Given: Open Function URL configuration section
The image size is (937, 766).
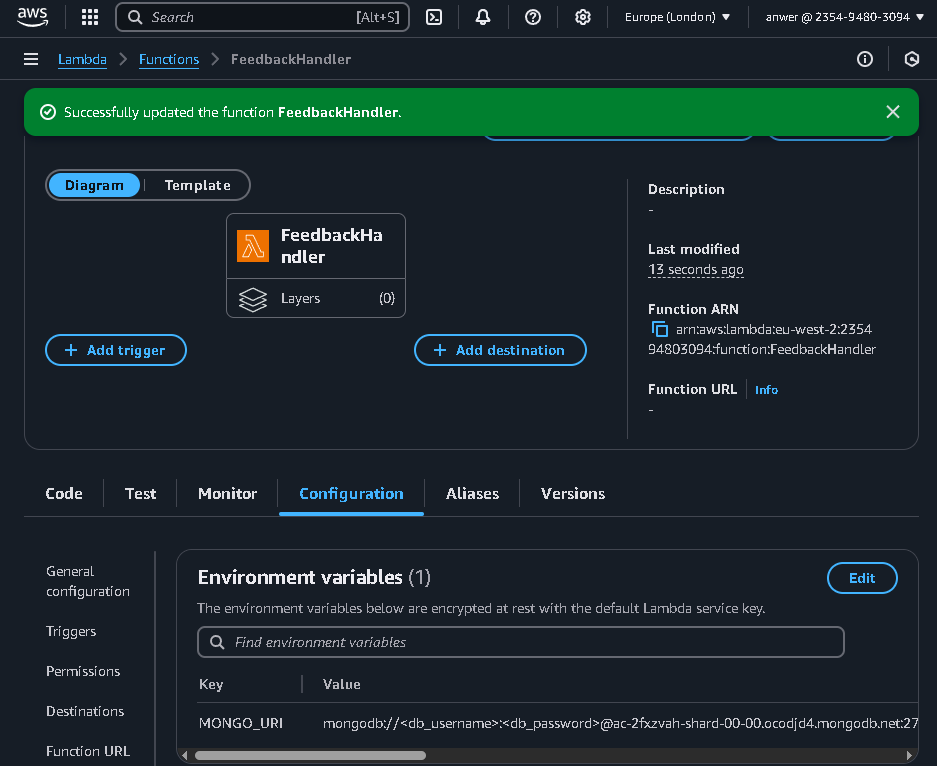Looking at the screenshot, I should tap(88, 752).
